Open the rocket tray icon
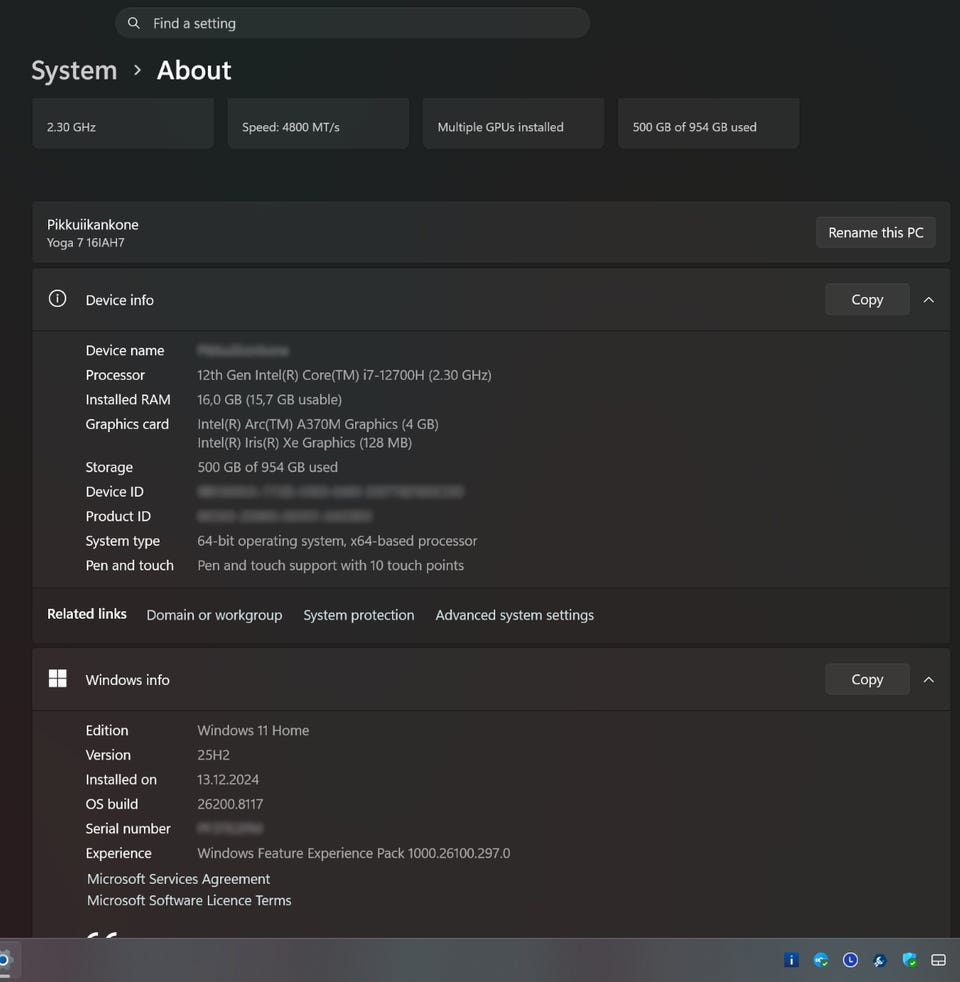Screen dimensions: 960x982 [880, 960]
